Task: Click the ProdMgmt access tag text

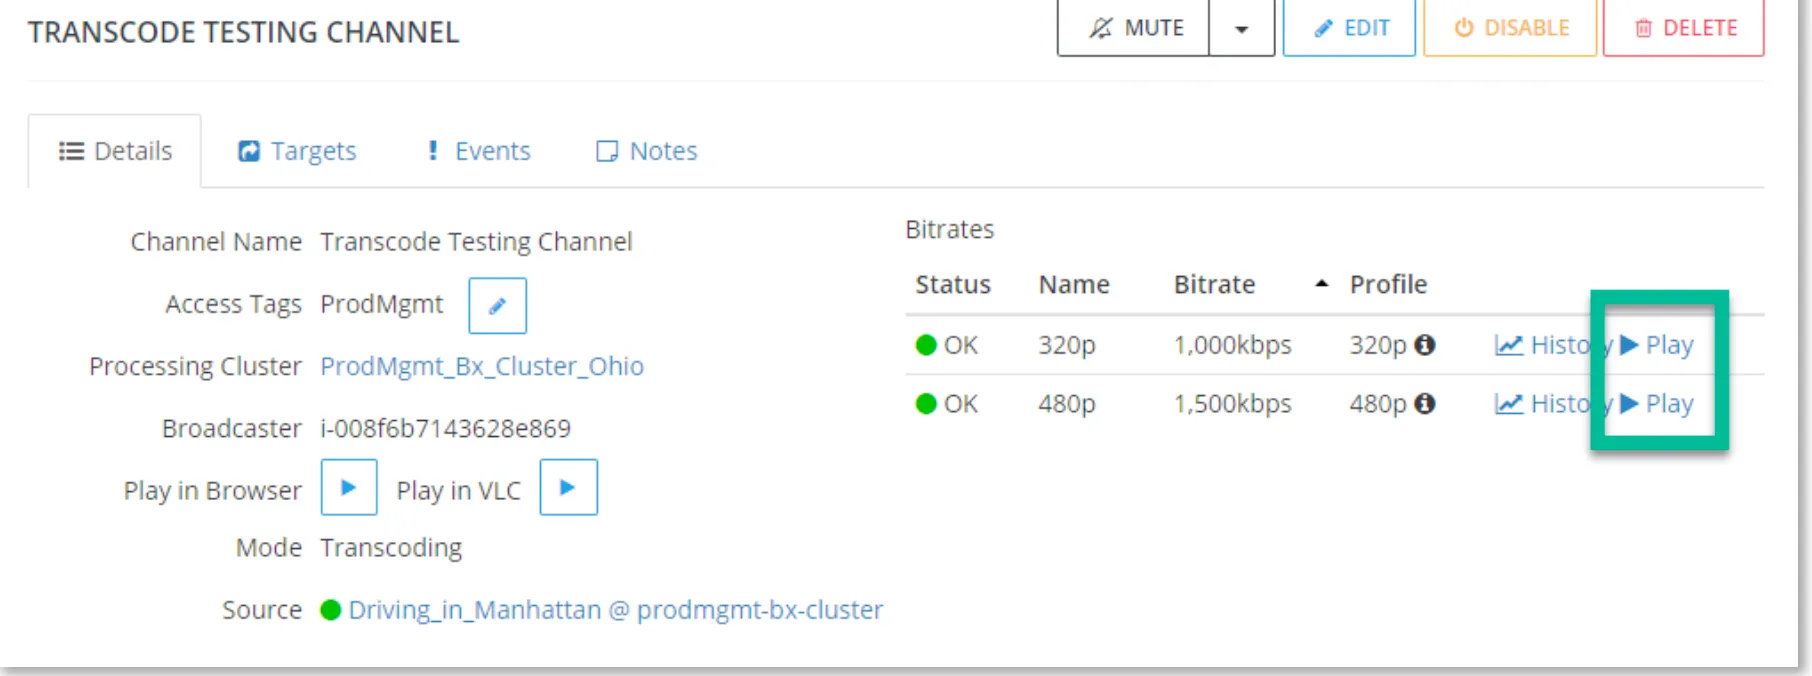Action: (381, 304)
